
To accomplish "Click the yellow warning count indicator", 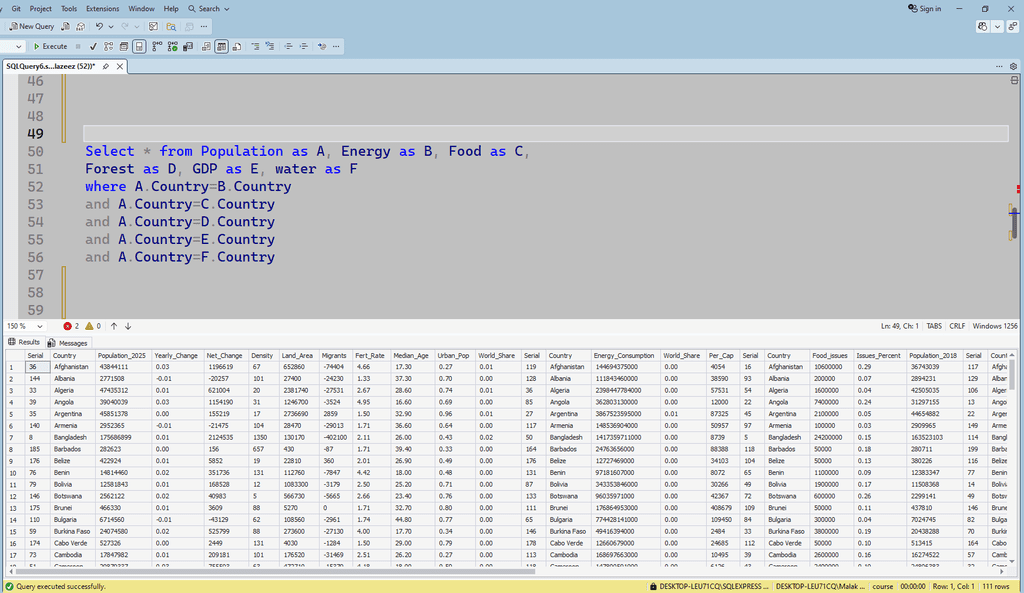I will pos(92,326).
